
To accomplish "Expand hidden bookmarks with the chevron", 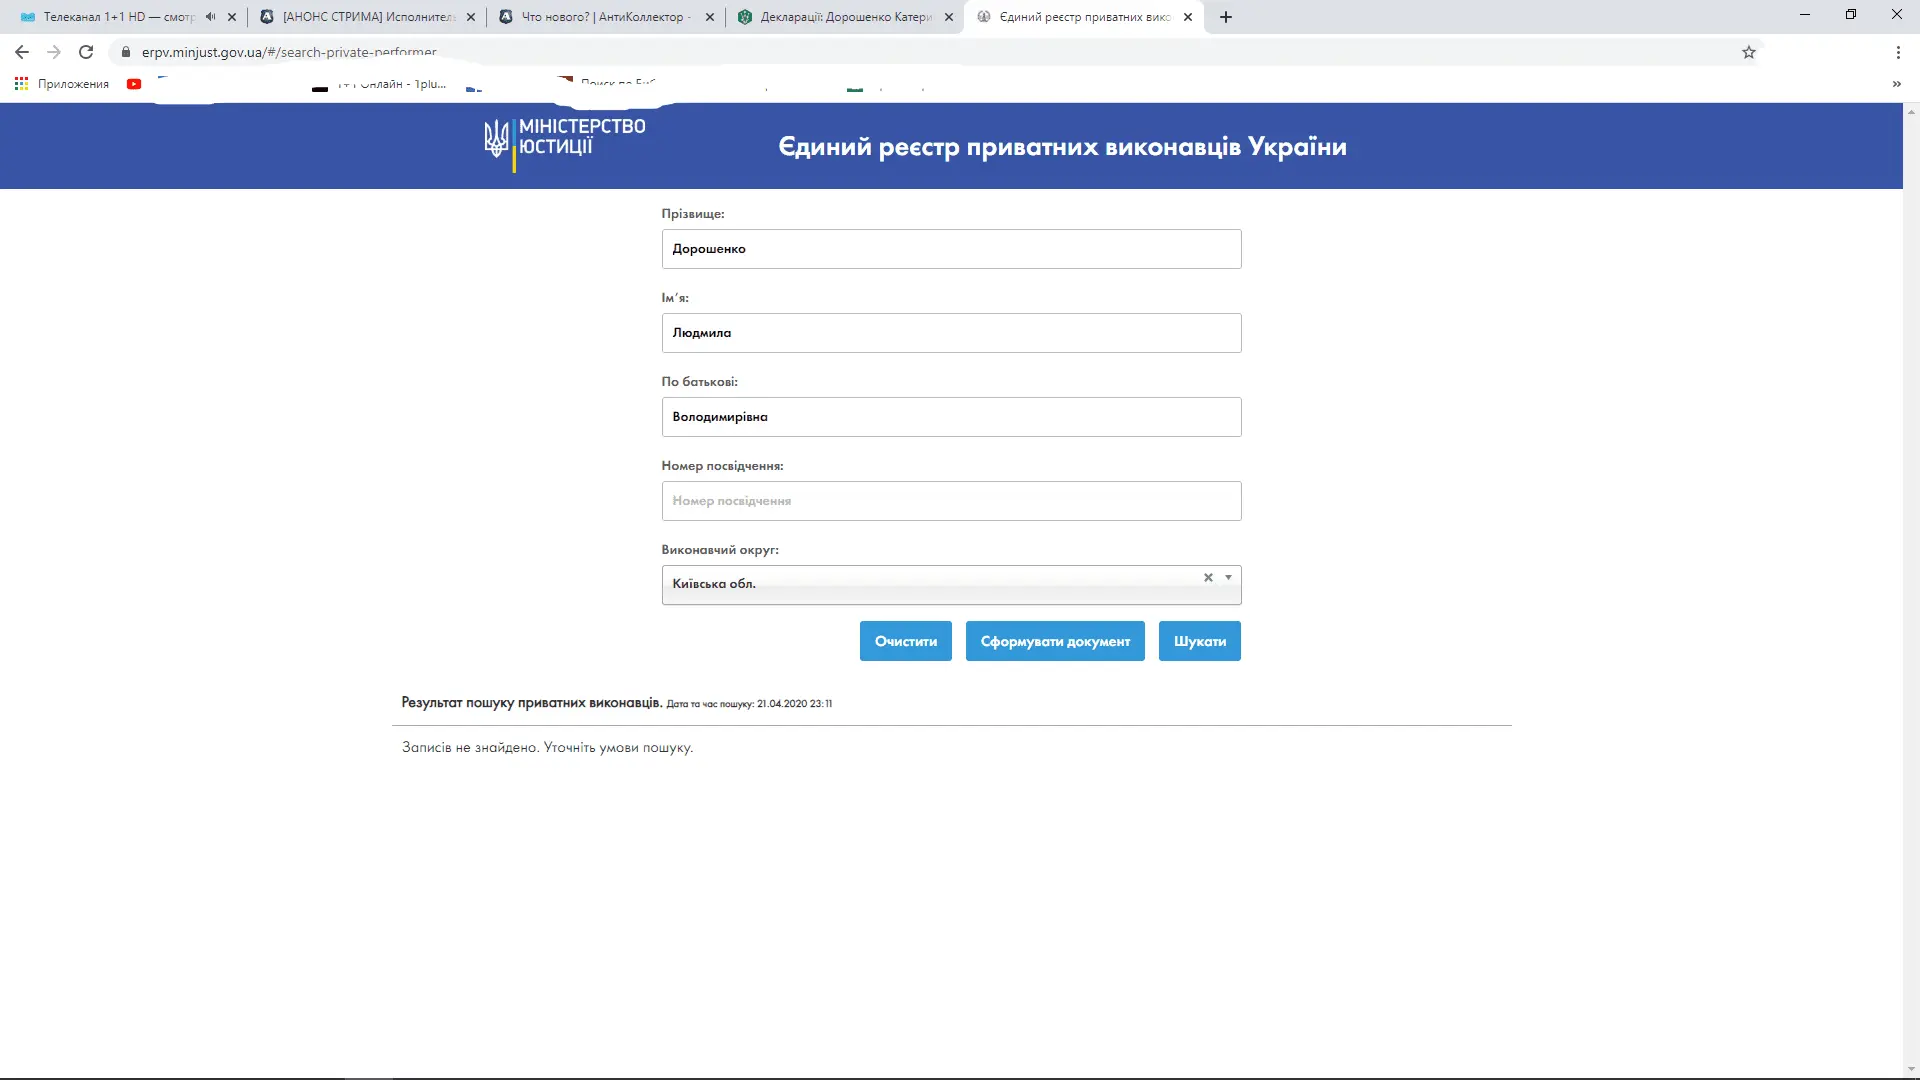I will [x=1897, y=84].
